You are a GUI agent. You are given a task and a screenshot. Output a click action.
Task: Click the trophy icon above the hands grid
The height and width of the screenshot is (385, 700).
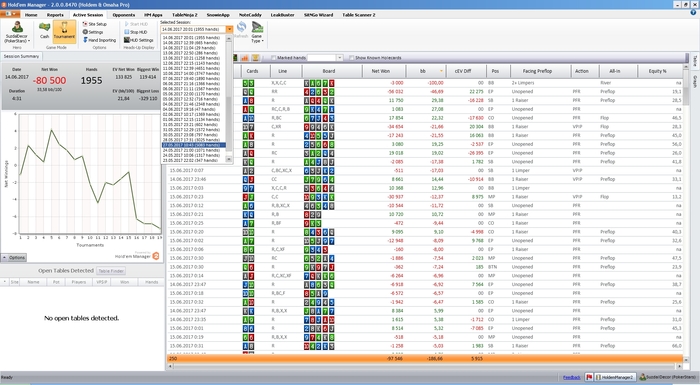pyautogui.click(x=255, y=58)
